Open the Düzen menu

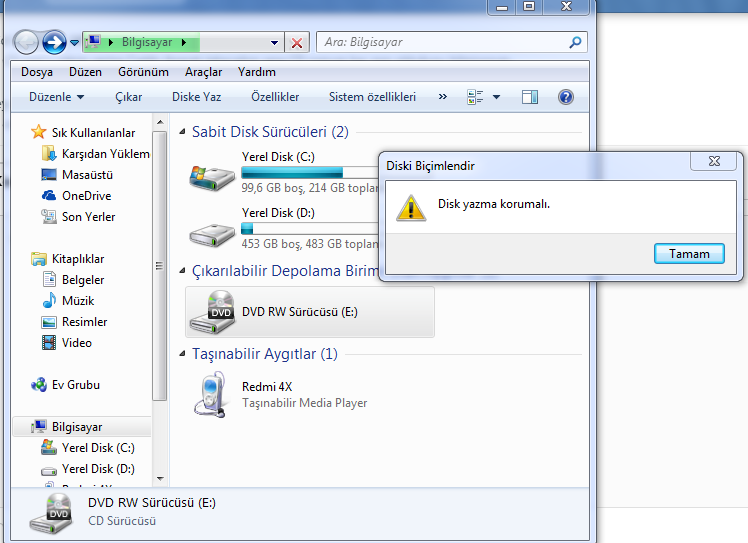point(85,72)
